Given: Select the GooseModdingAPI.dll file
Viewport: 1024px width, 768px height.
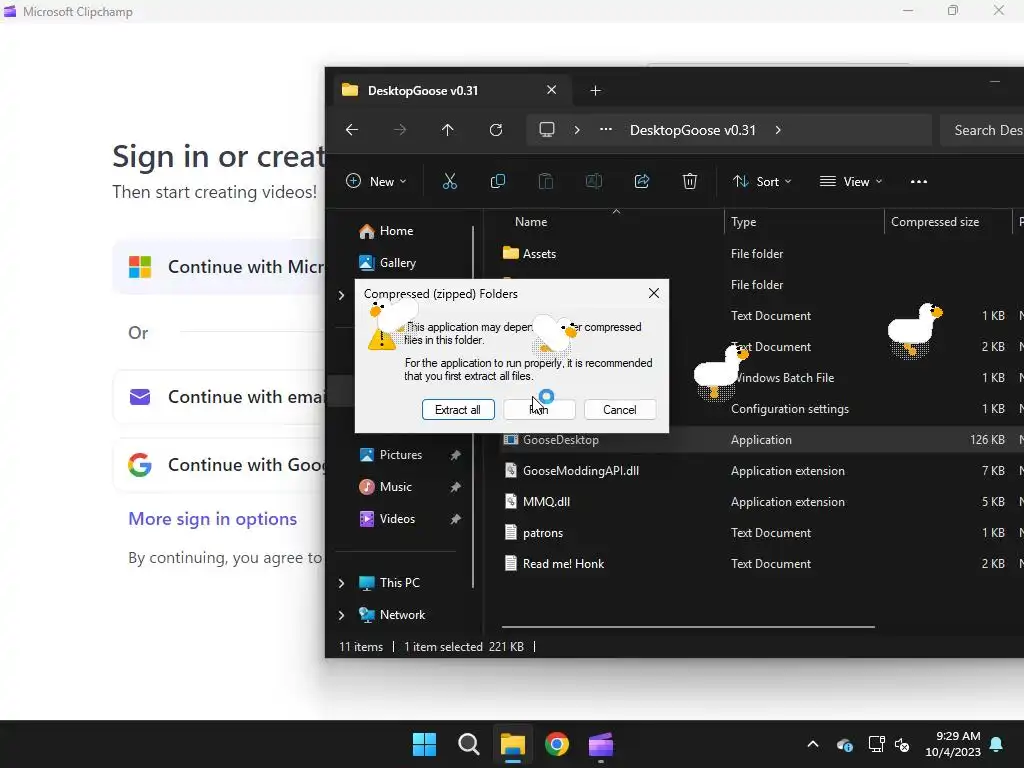Looking at the screenshot, I should click(571, 471).
